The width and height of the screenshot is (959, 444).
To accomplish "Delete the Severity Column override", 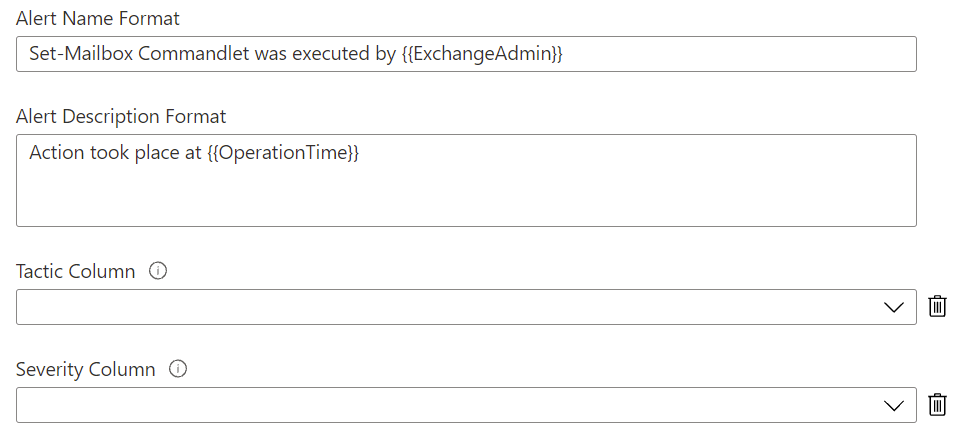I will [937, 405].
